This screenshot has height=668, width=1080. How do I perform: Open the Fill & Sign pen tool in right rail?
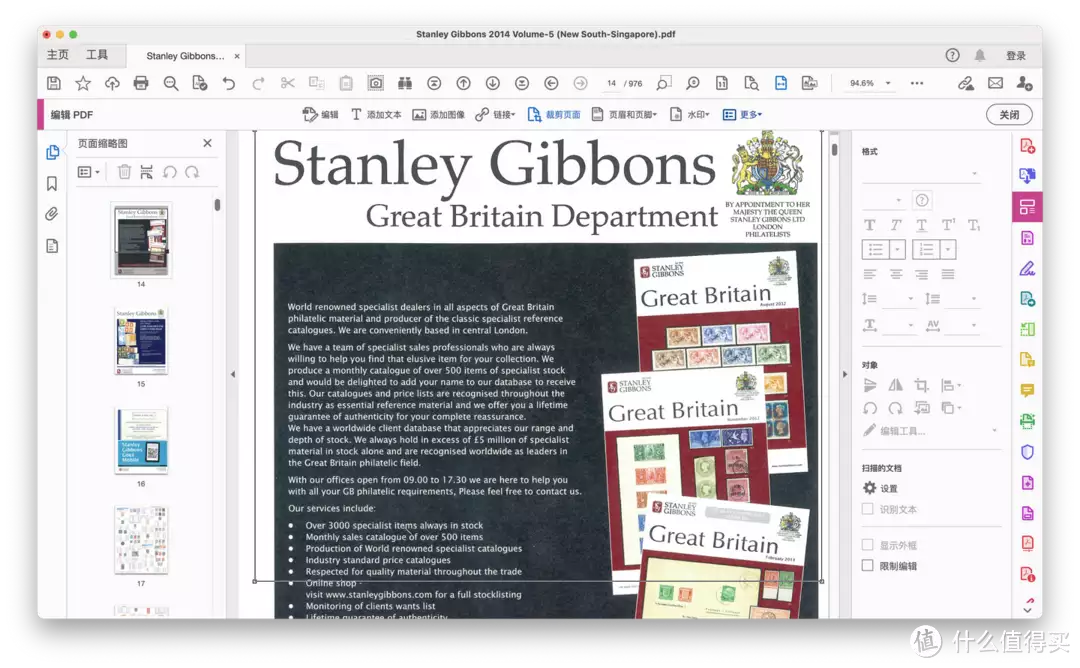click(1027, 269)
